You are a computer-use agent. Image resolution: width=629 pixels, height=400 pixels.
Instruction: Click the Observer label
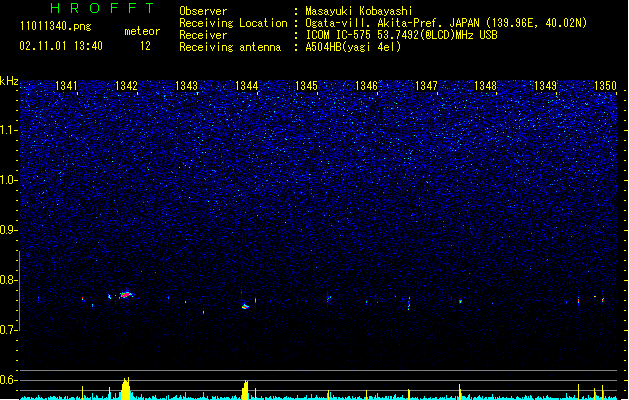pyautogui.click(x=203, y=11)
